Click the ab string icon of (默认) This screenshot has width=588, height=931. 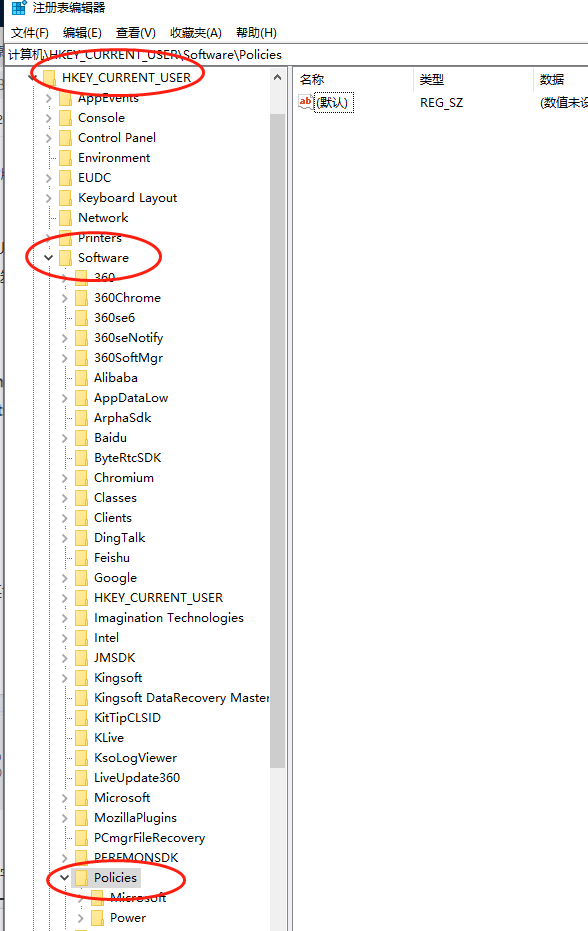[x=305, y=102]
